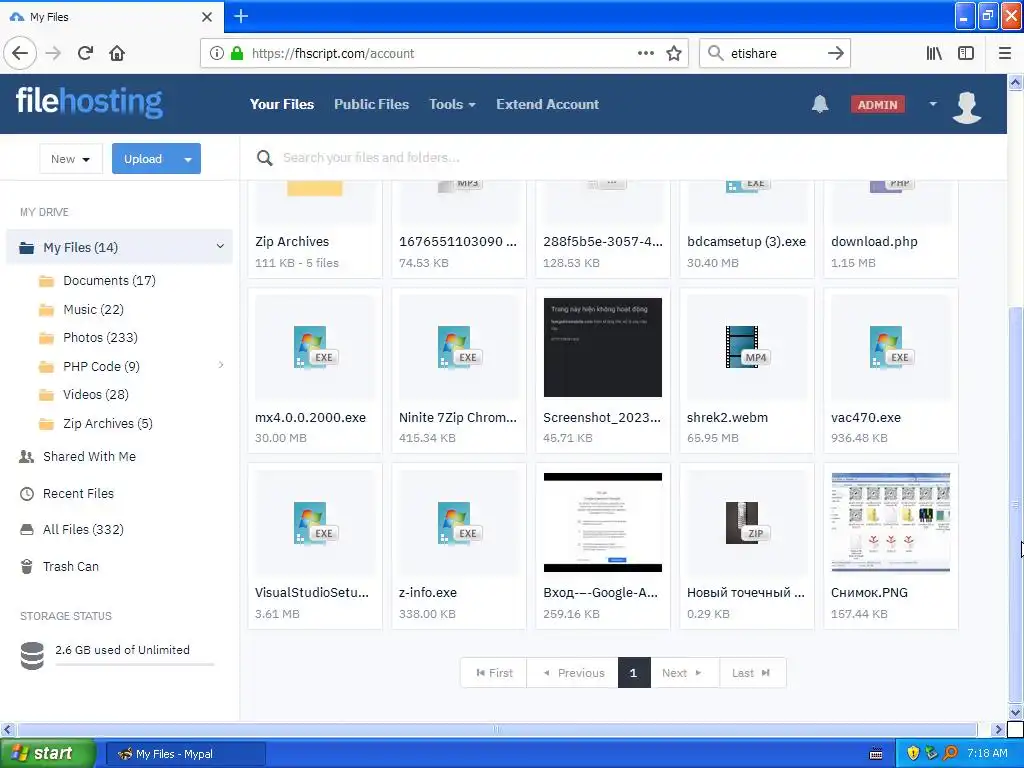Reload the page with refresh icon
Screen dimensions: 1024x768
point(85,53)
